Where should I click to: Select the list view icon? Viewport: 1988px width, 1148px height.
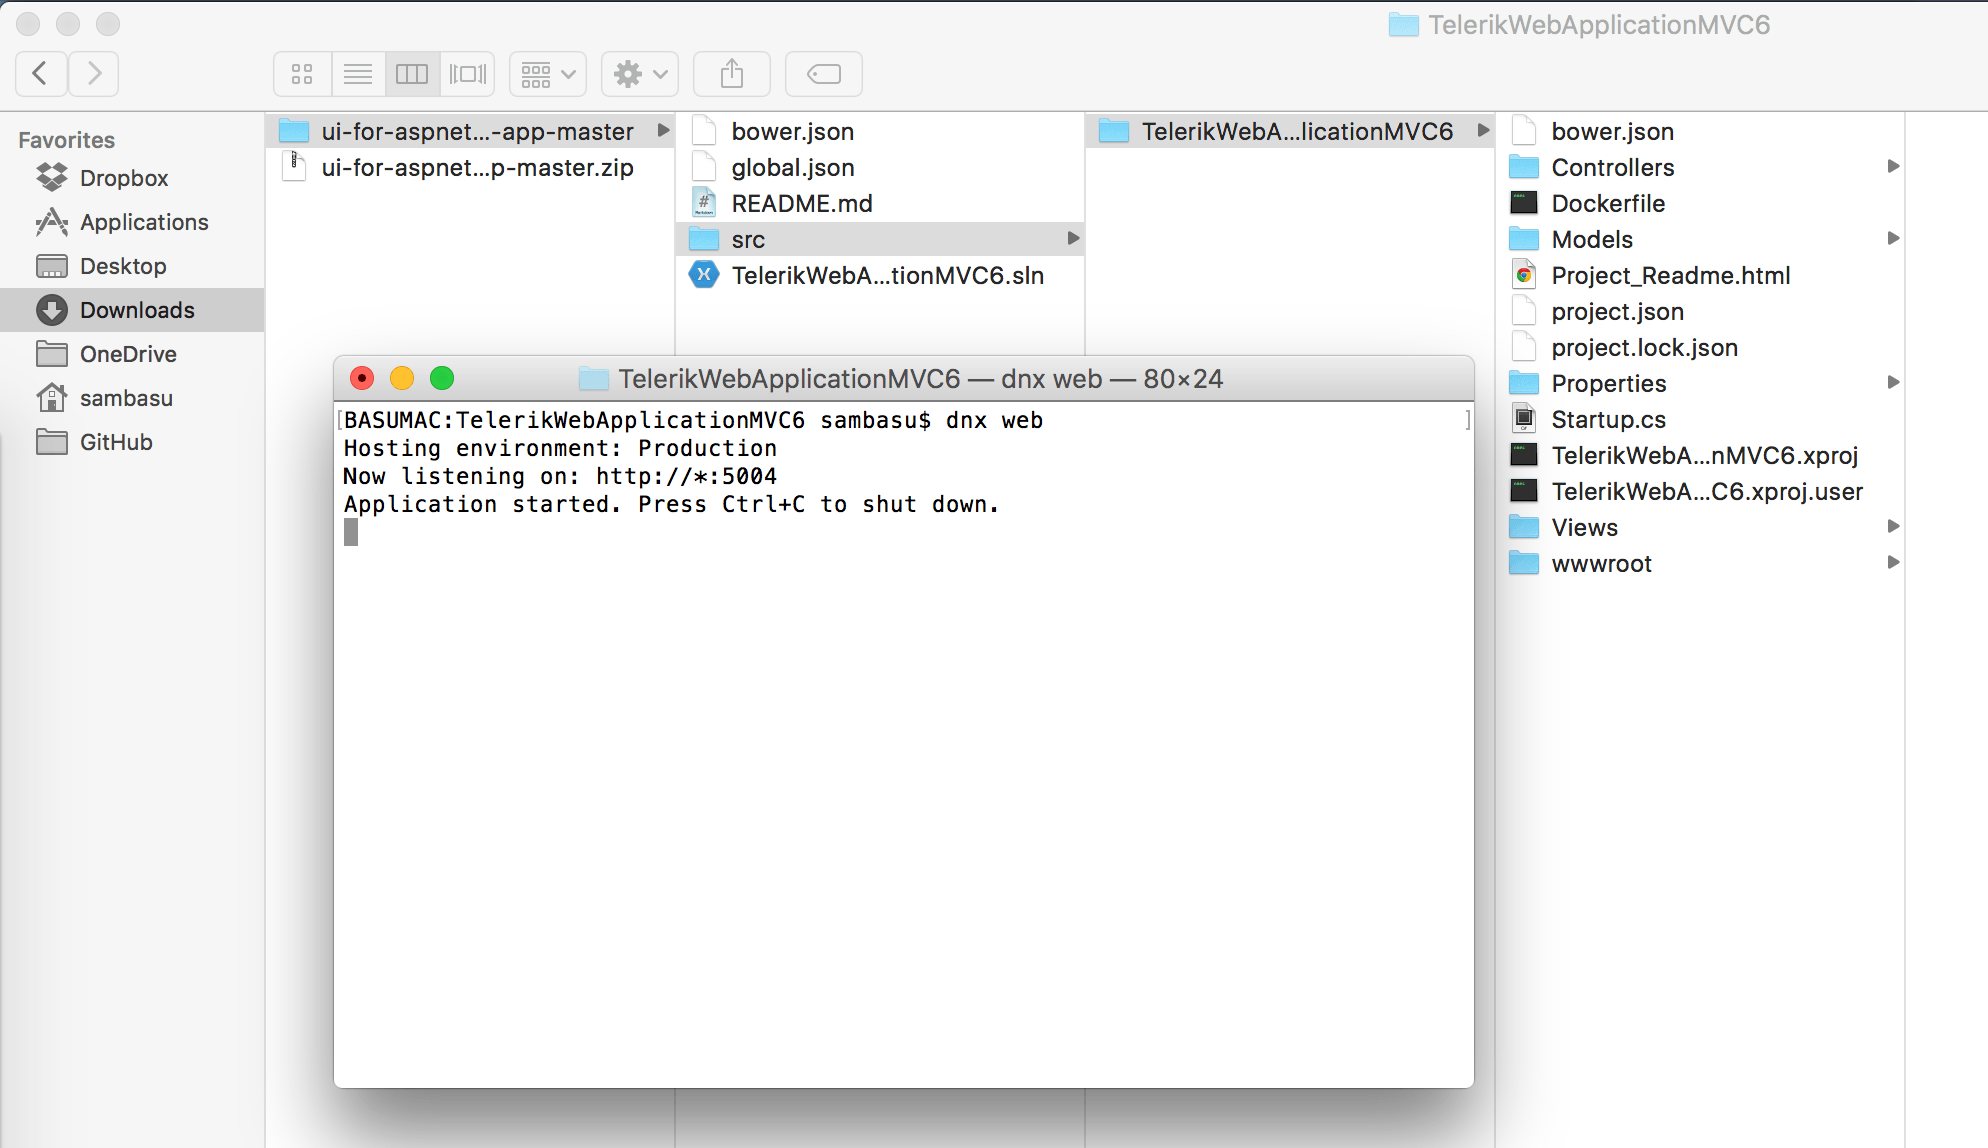point(358,74)
